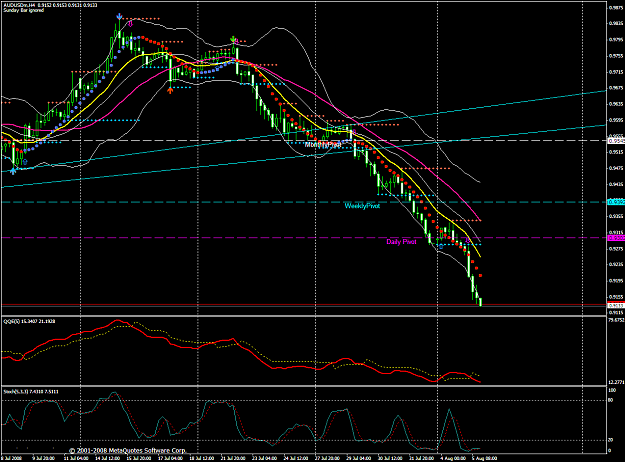The image size is (625, 462).
Task: Click the magenta daily pivot price tag
Action: click(x=616, y=238)
